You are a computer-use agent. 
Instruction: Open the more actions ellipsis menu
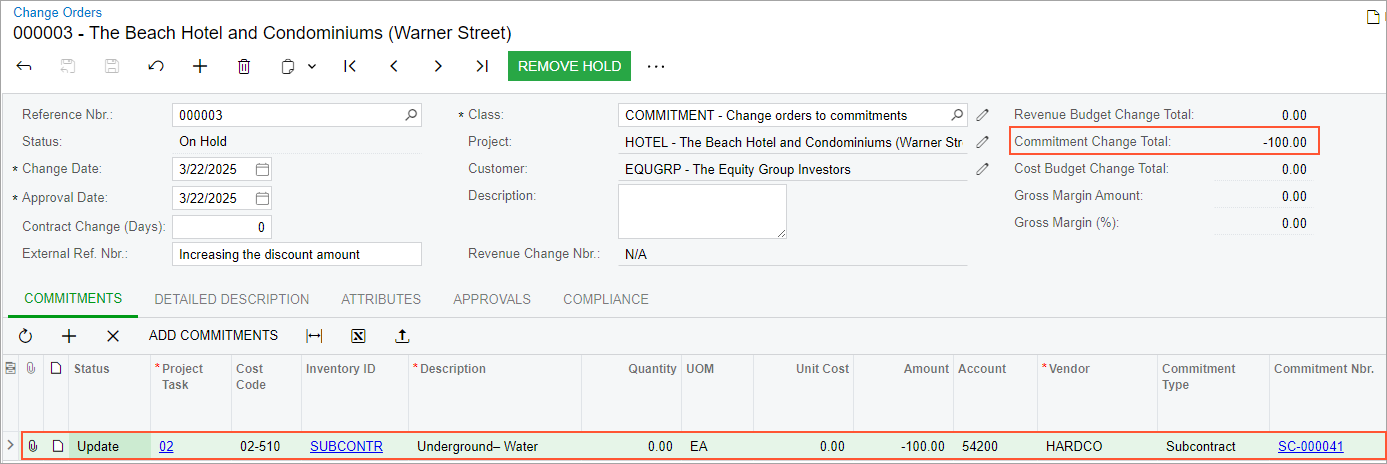point(656,66)
